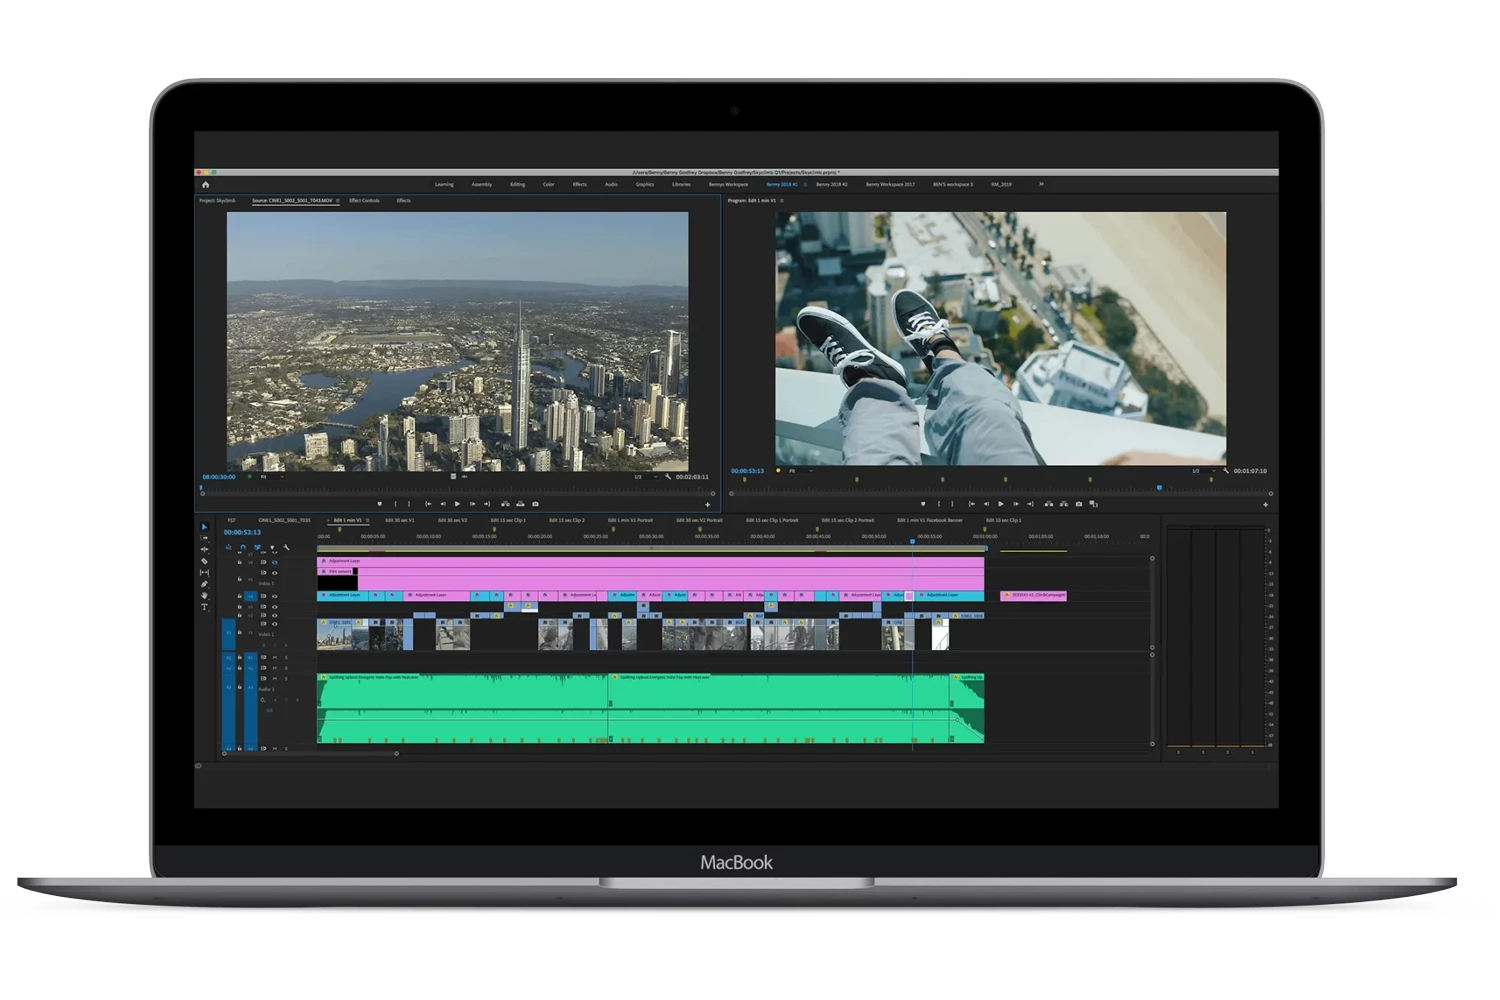1500x1000 pixels.
Task: Click timeline timecode 00:00:53:13
Action: tap(242, 532)
